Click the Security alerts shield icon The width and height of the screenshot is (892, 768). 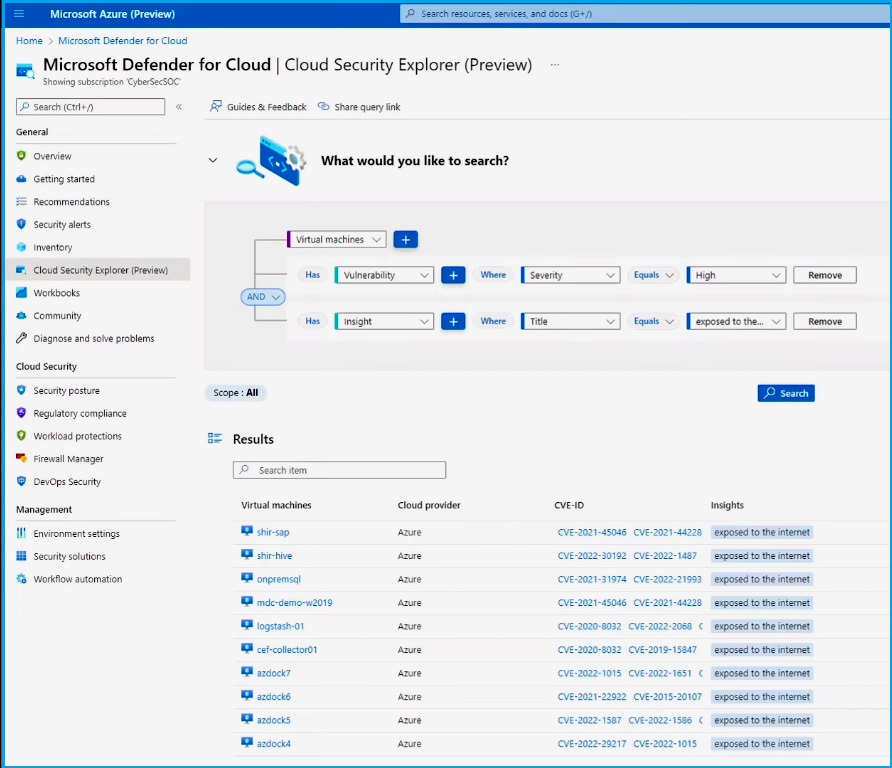(22, 224)
